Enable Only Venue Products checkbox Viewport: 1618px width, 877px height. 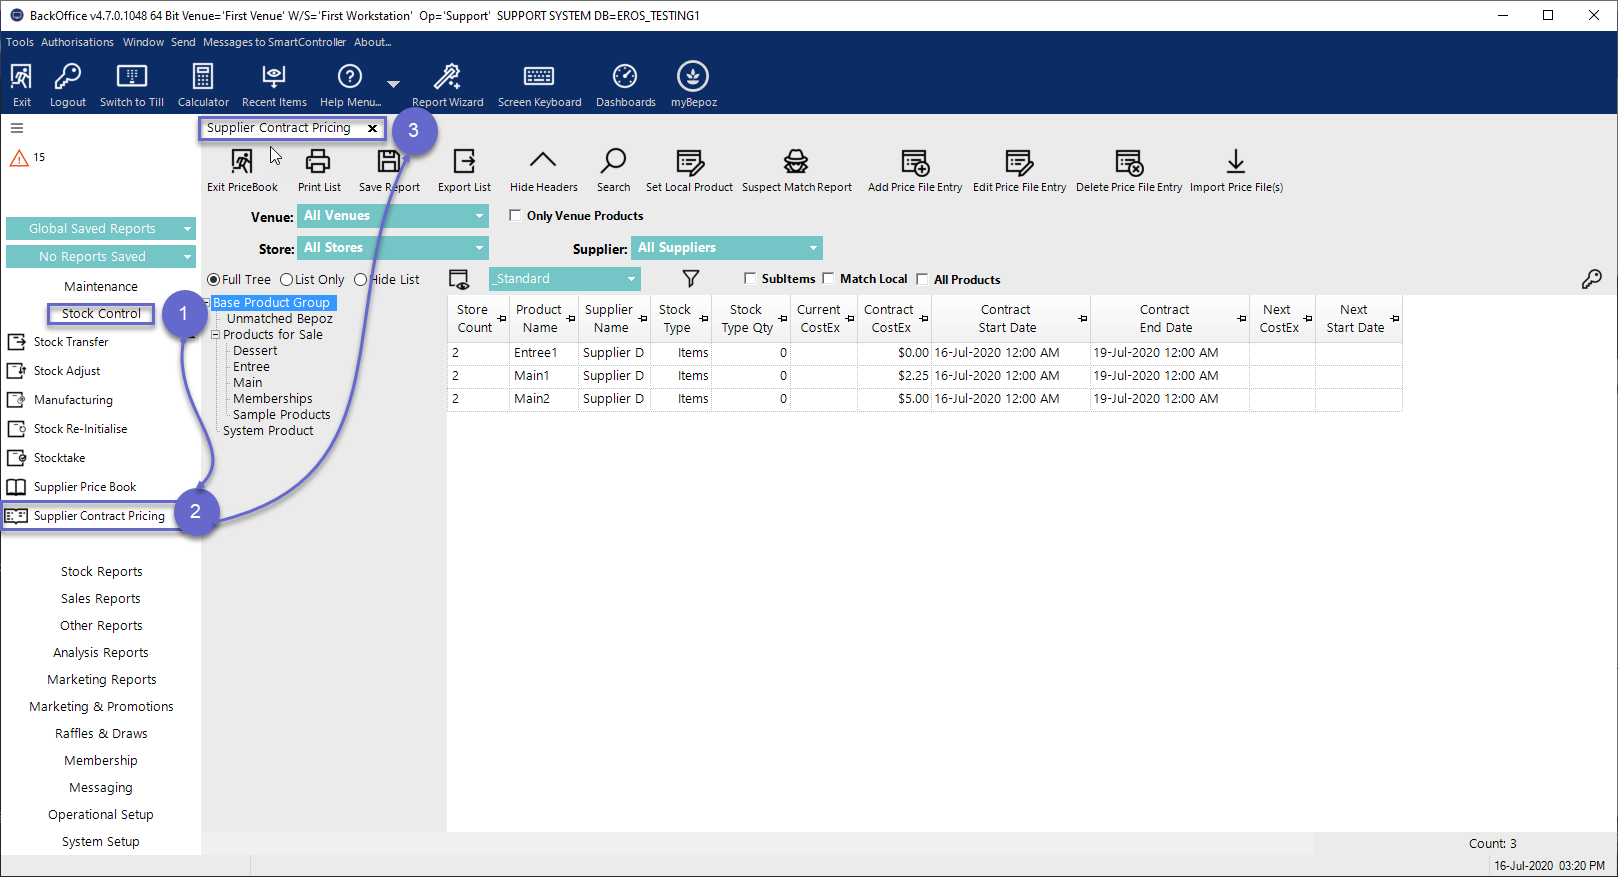point(515,215)
